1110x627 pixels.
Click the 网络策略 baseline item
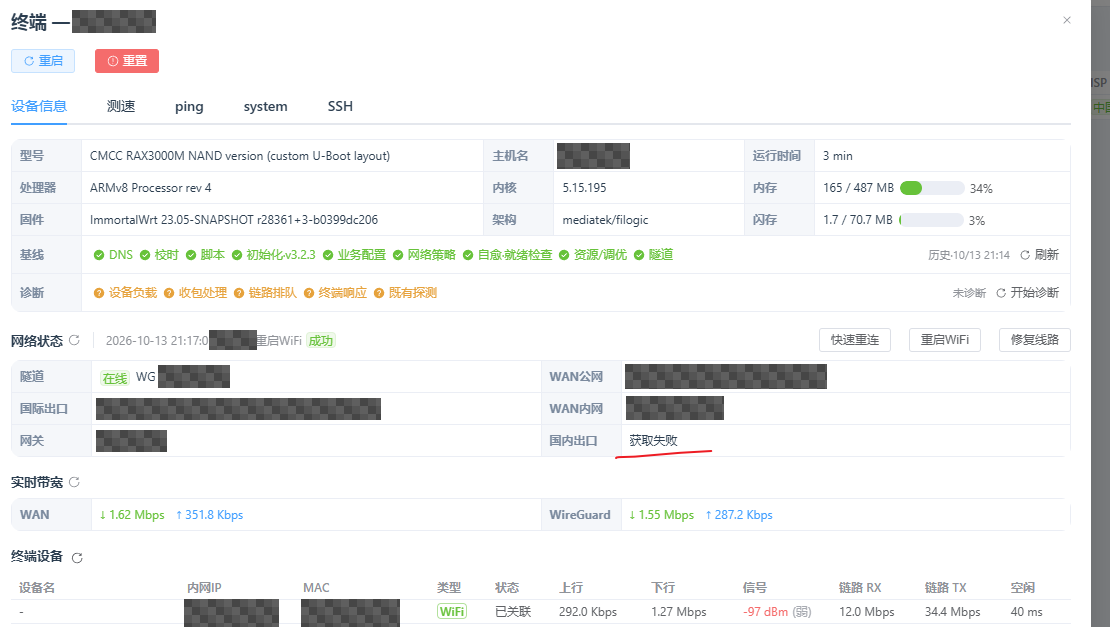click(425, 255)
